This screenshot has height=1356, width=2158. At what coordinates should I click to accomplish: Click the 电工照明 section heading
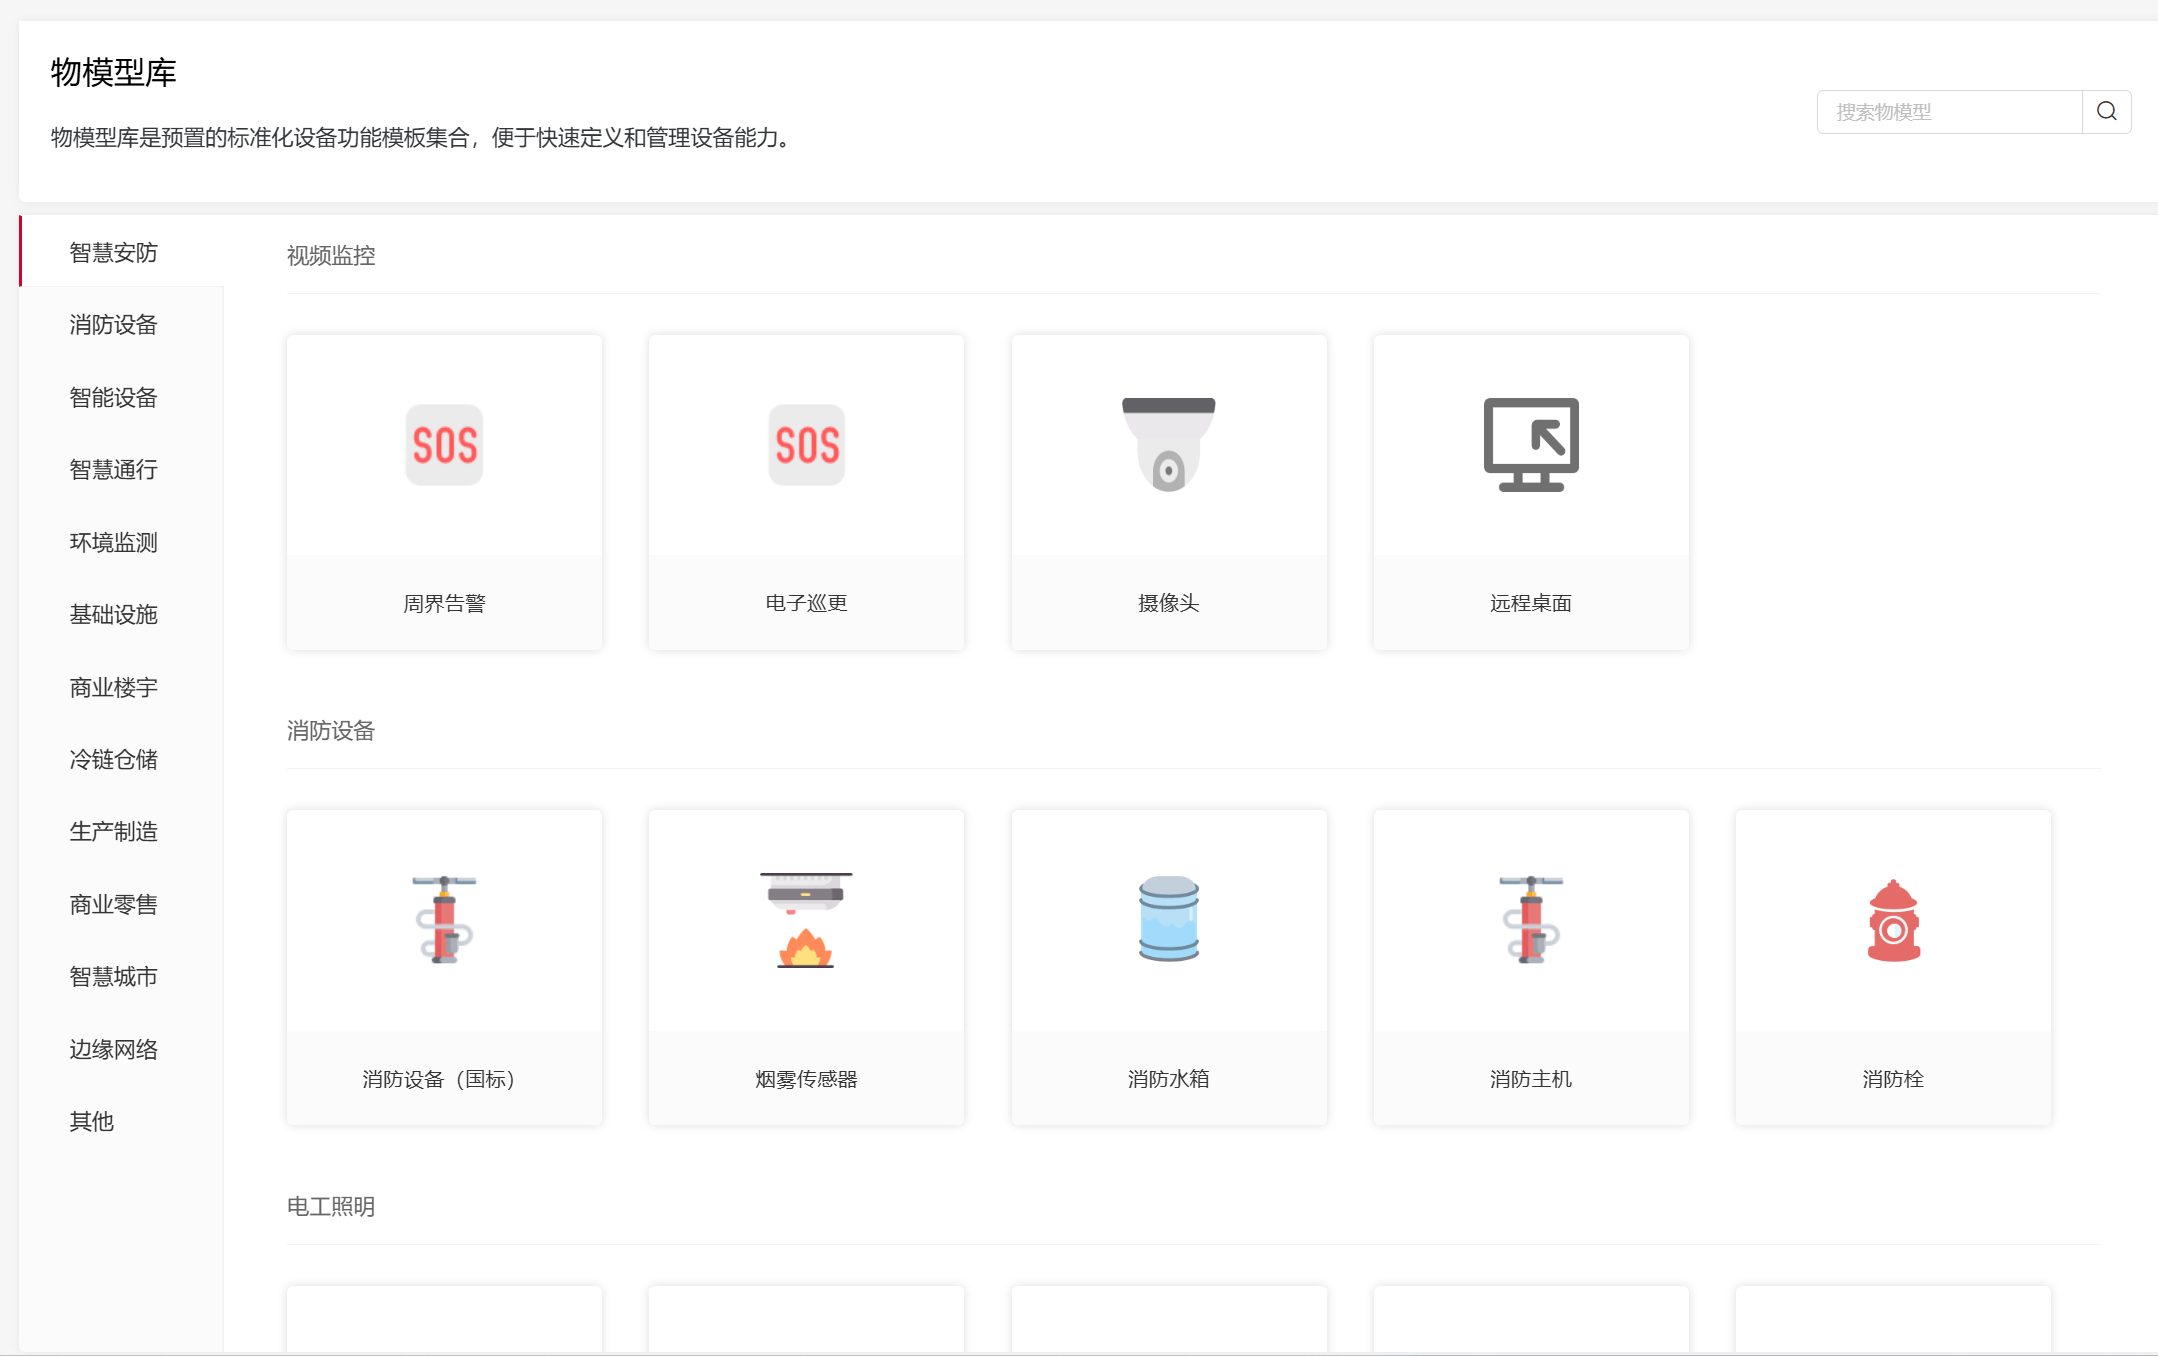[x=331, y=1207]
